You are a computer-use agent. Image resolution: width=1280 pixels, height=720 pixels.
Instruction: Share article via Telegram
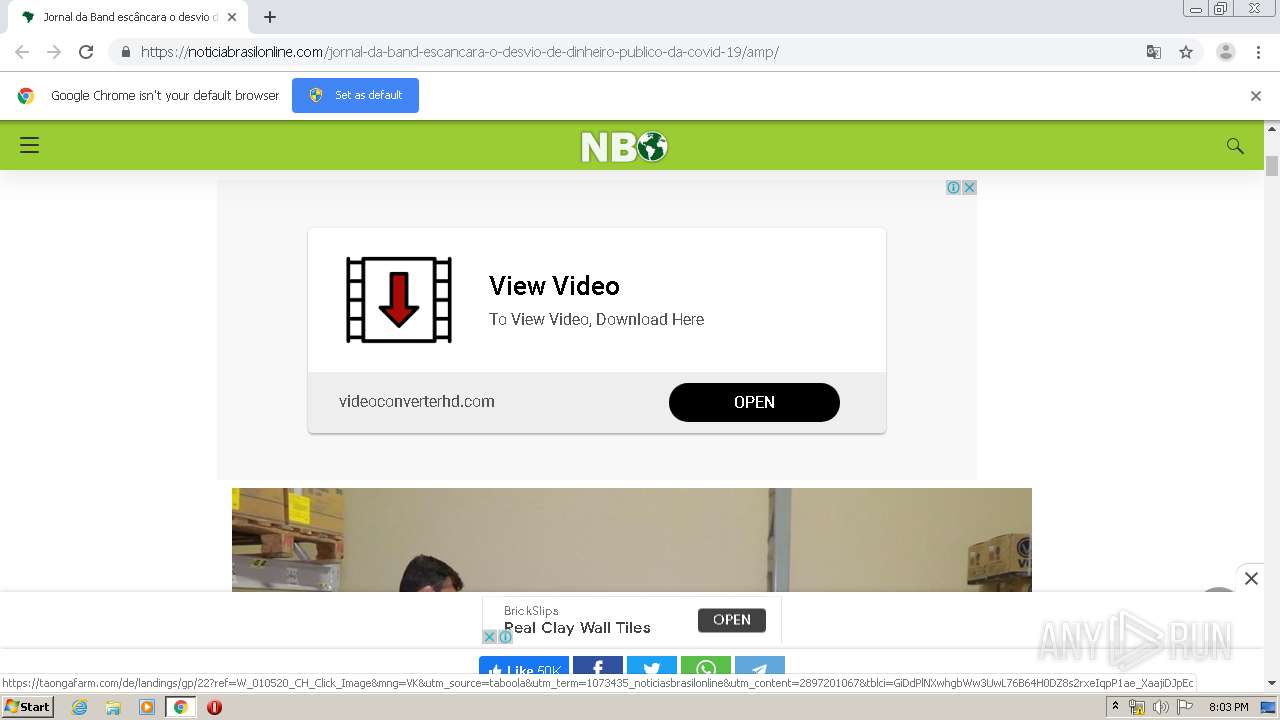(760, 668)
